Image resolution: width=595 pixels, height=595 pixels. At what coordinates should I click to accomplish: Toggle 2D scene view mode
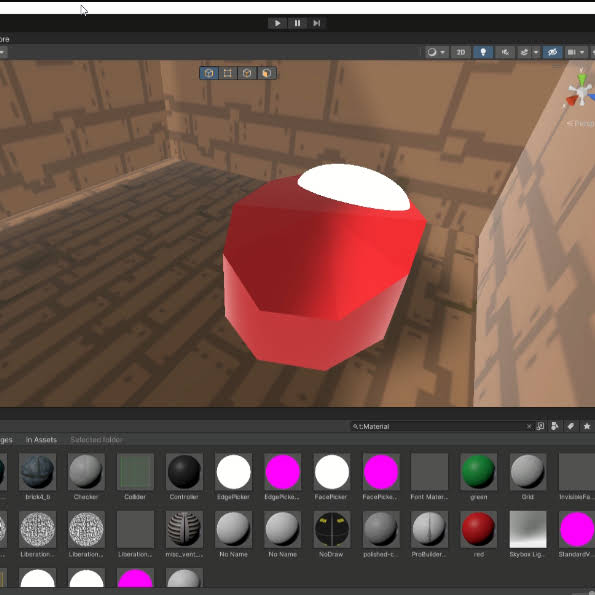[x=461, y=52]
